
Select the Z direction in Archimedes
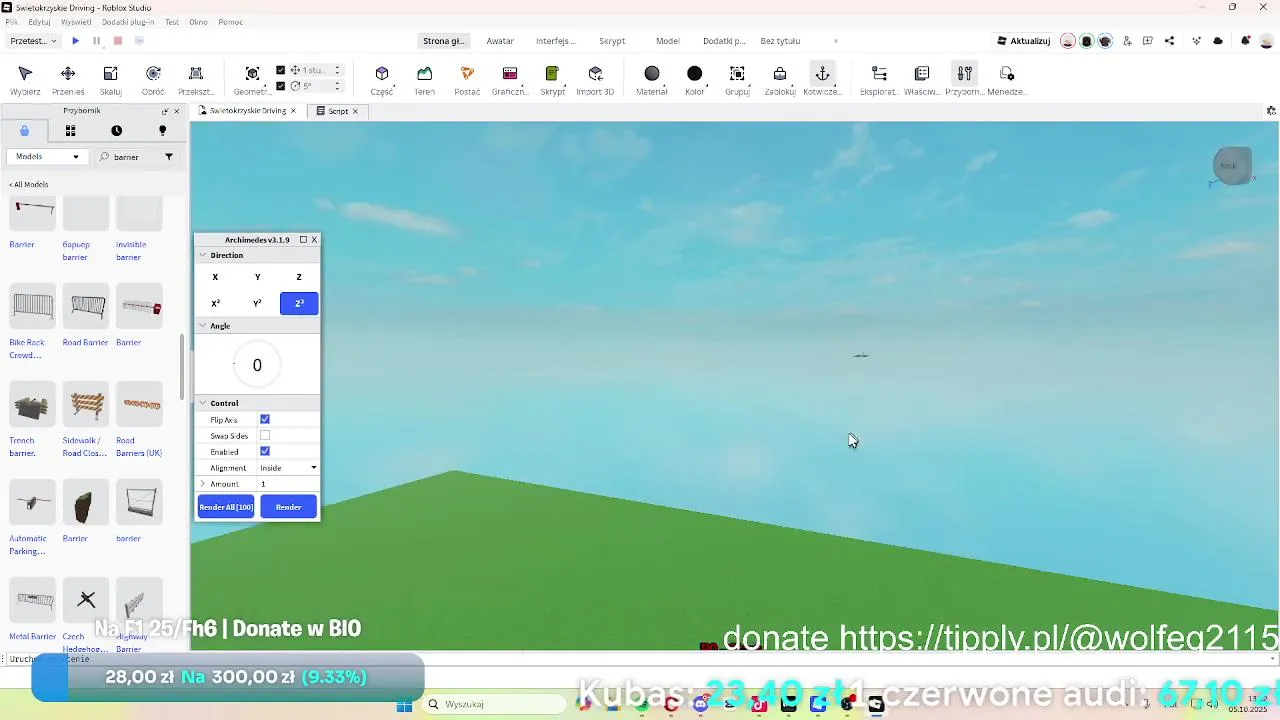(x=299, y=277)
